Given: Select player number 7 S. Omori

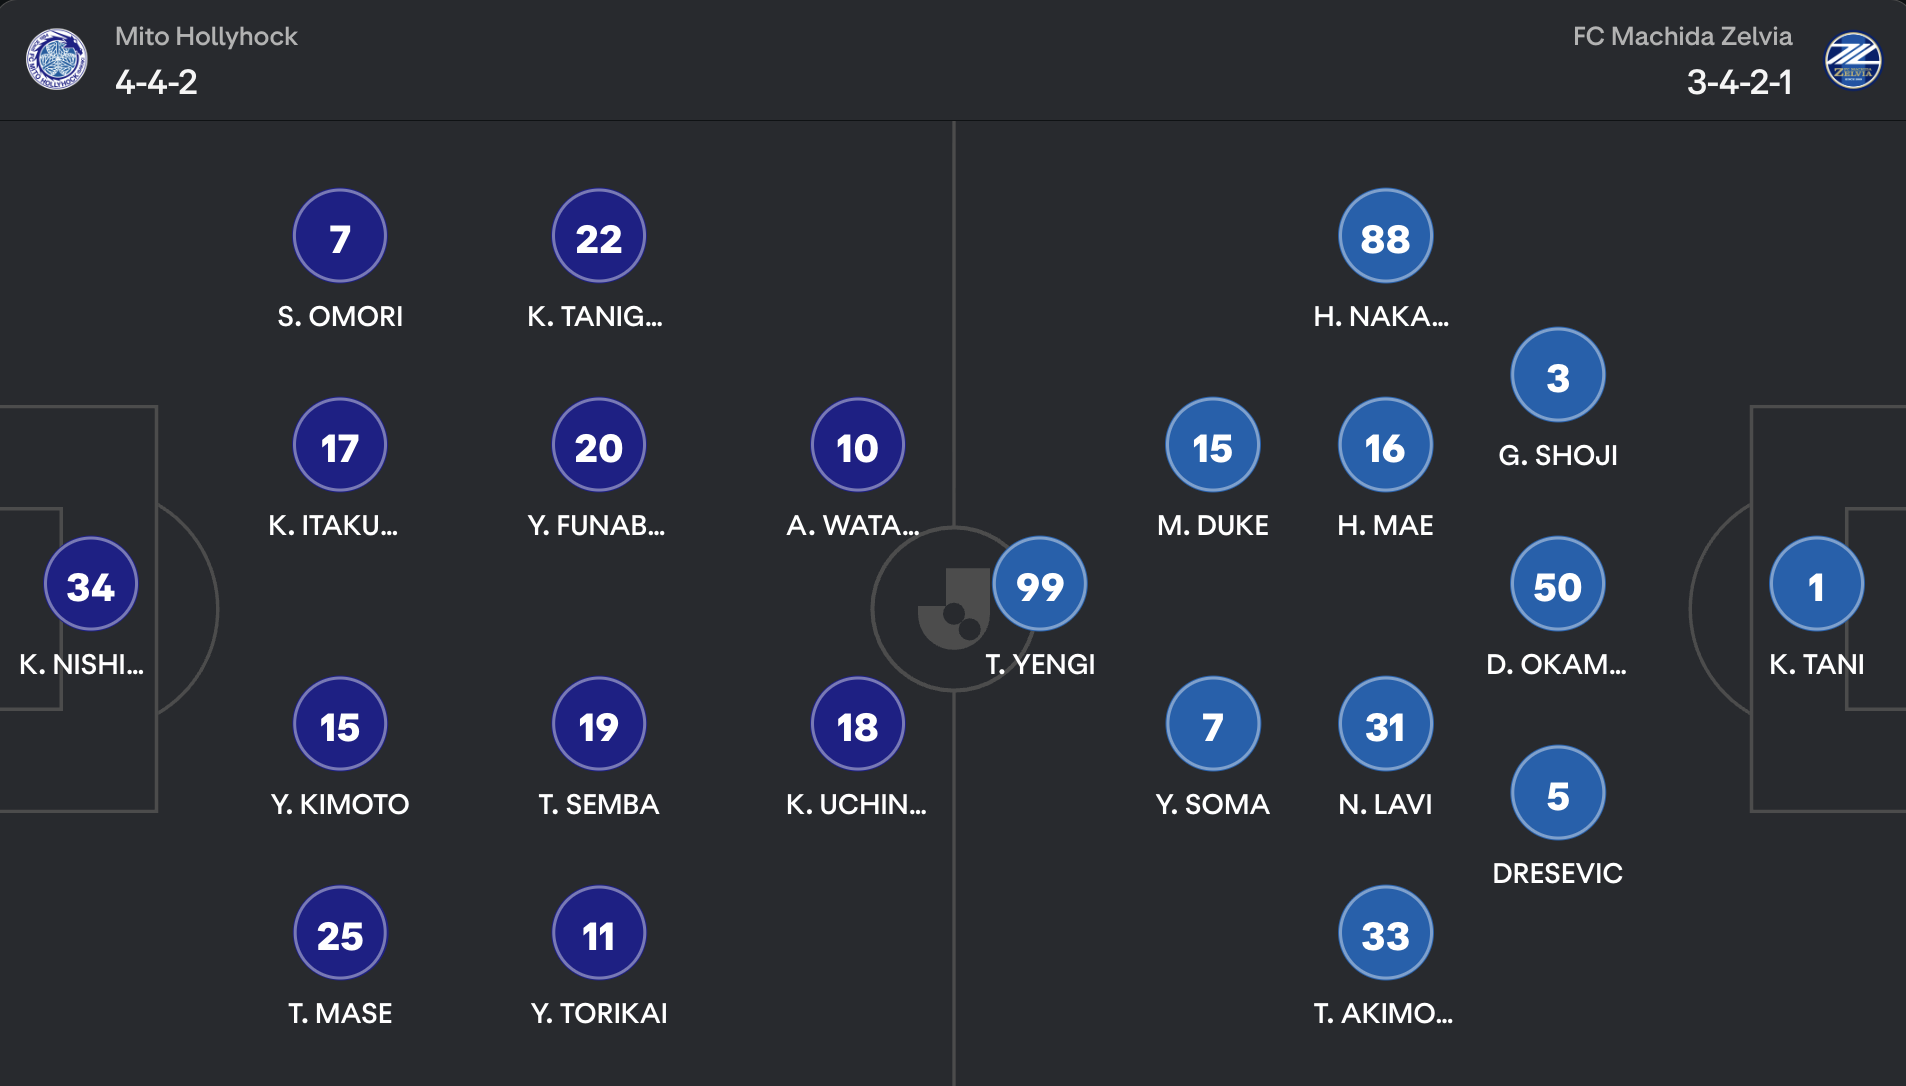Looking at the screenshot, I should click(340, 236).
